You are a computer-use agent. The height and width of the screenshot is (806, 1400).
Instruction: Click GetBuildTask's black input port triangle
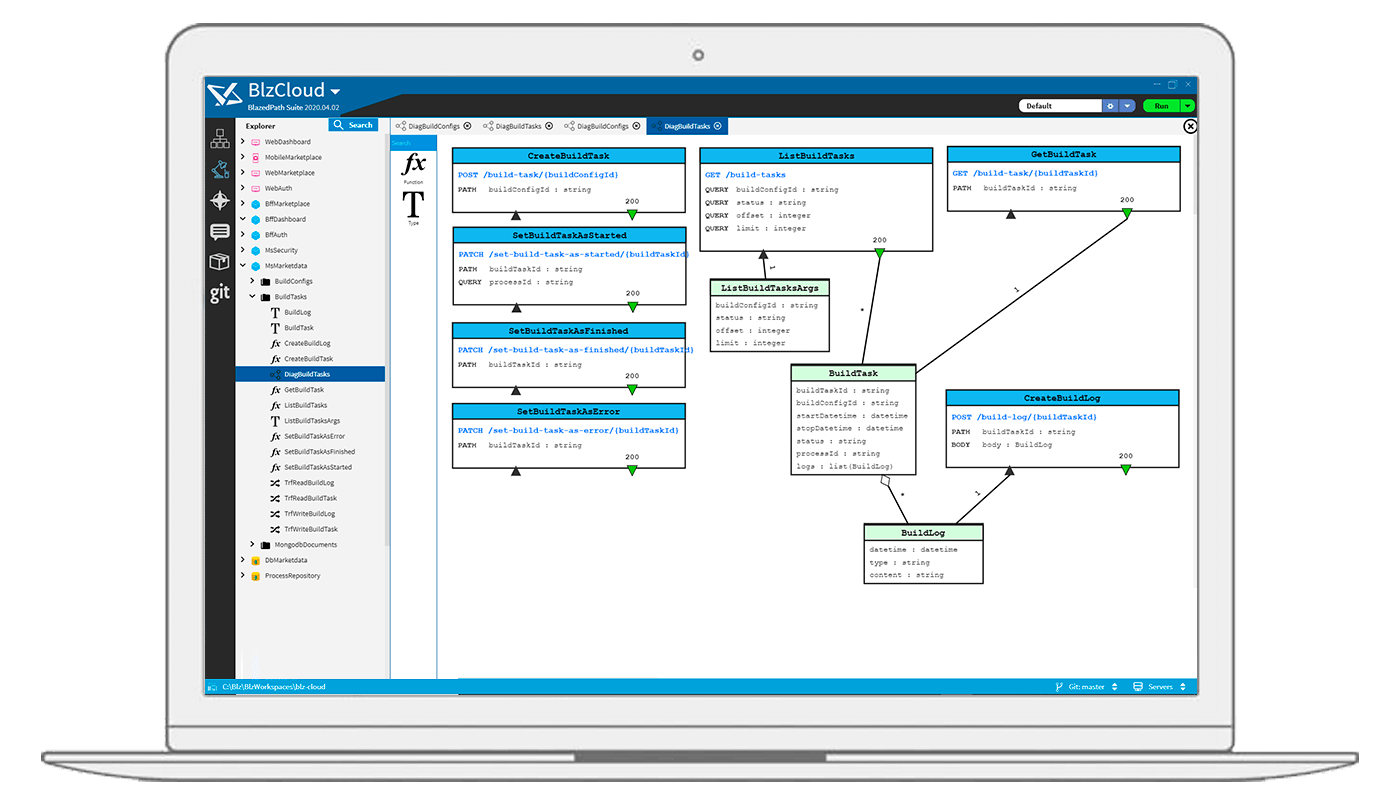pos(1011,215)
